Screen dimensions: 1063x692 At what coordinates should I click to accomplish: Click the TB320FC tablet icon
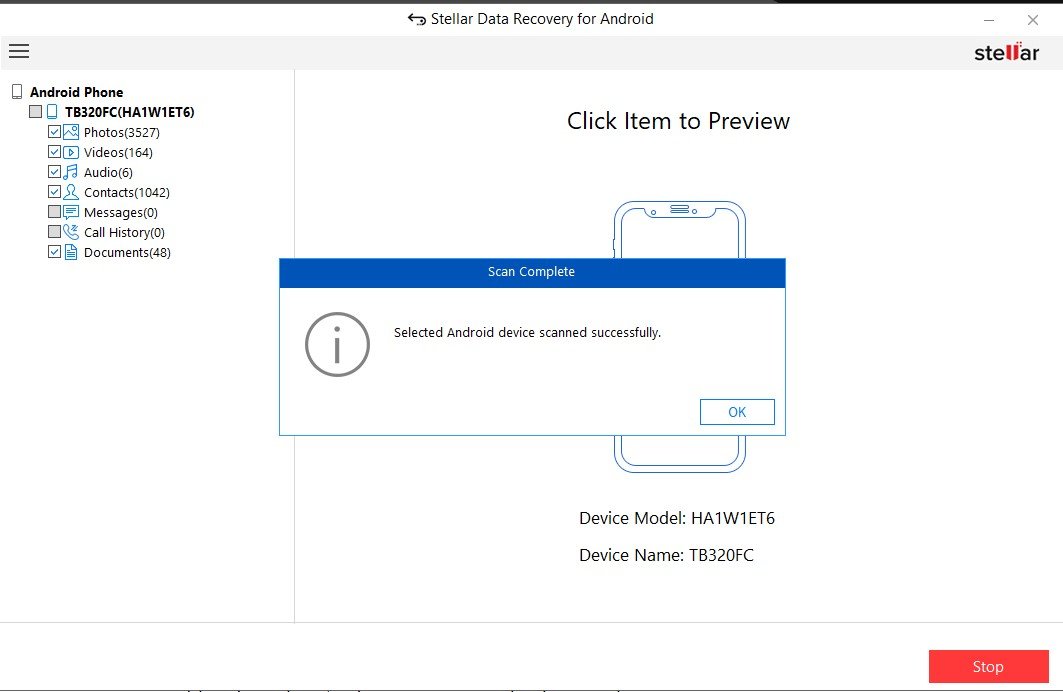[x=52, y=112]
